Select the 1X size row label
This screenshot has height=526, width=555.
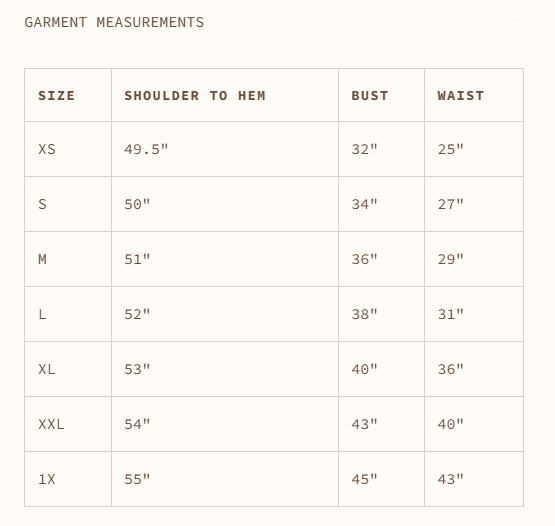point(47,479)
